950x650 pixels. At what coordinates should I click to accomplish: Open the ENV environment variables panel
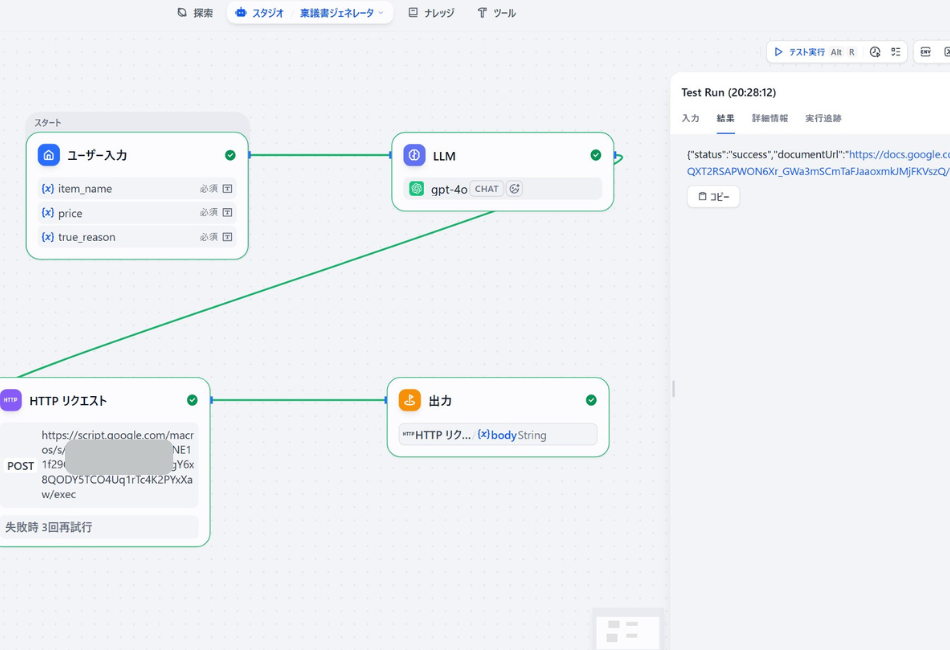pyautogui.click(x=927, y=52)
